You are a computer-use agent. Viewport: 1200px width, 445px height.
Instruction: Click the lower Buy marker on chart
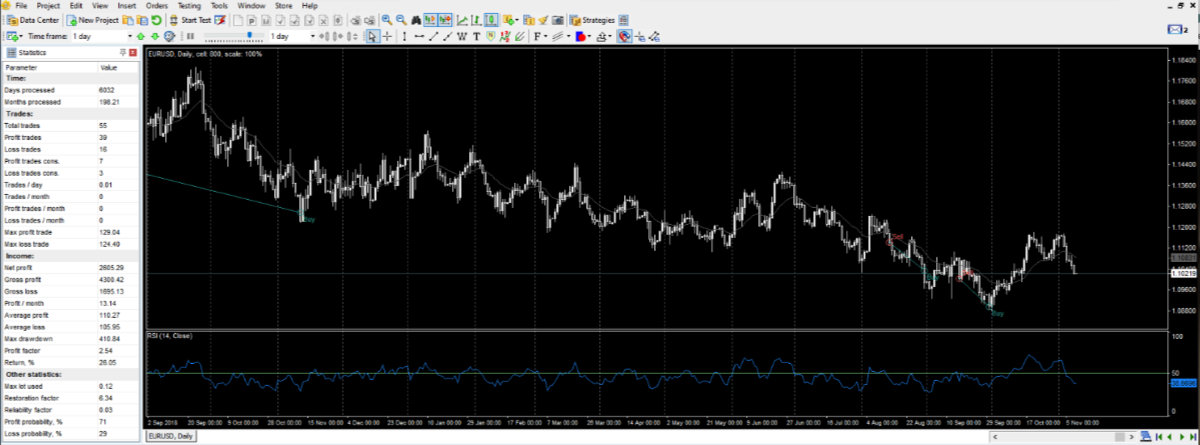point(997,314)
